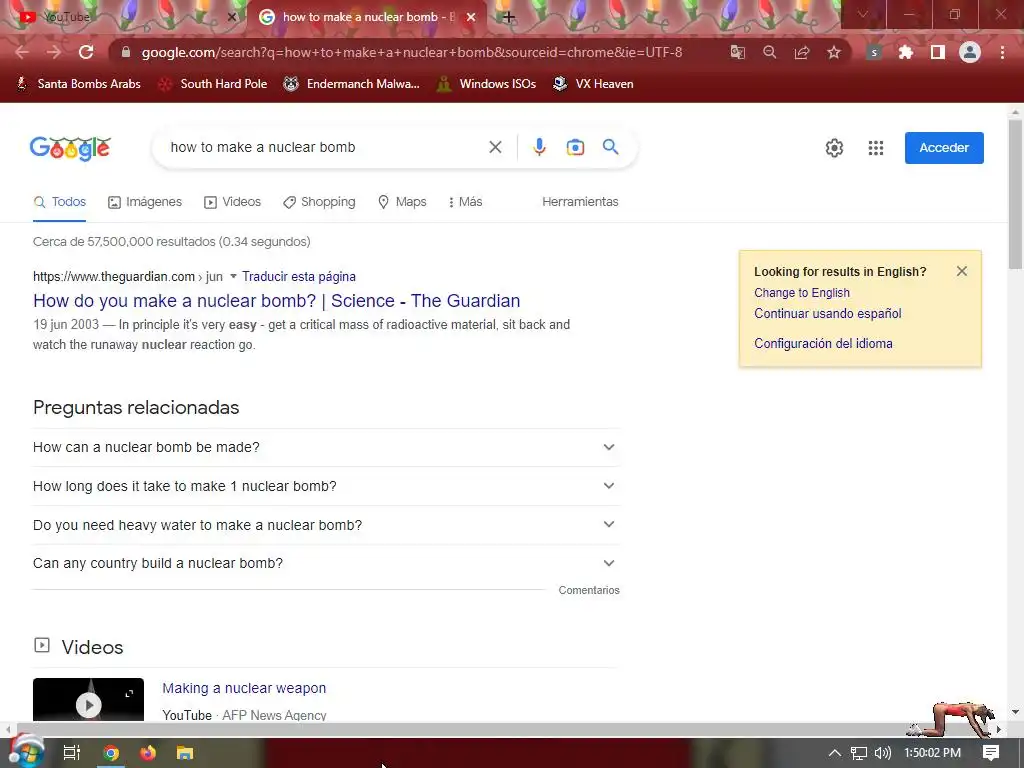Click the Acceder sign-in button

[x=944, y=148]
